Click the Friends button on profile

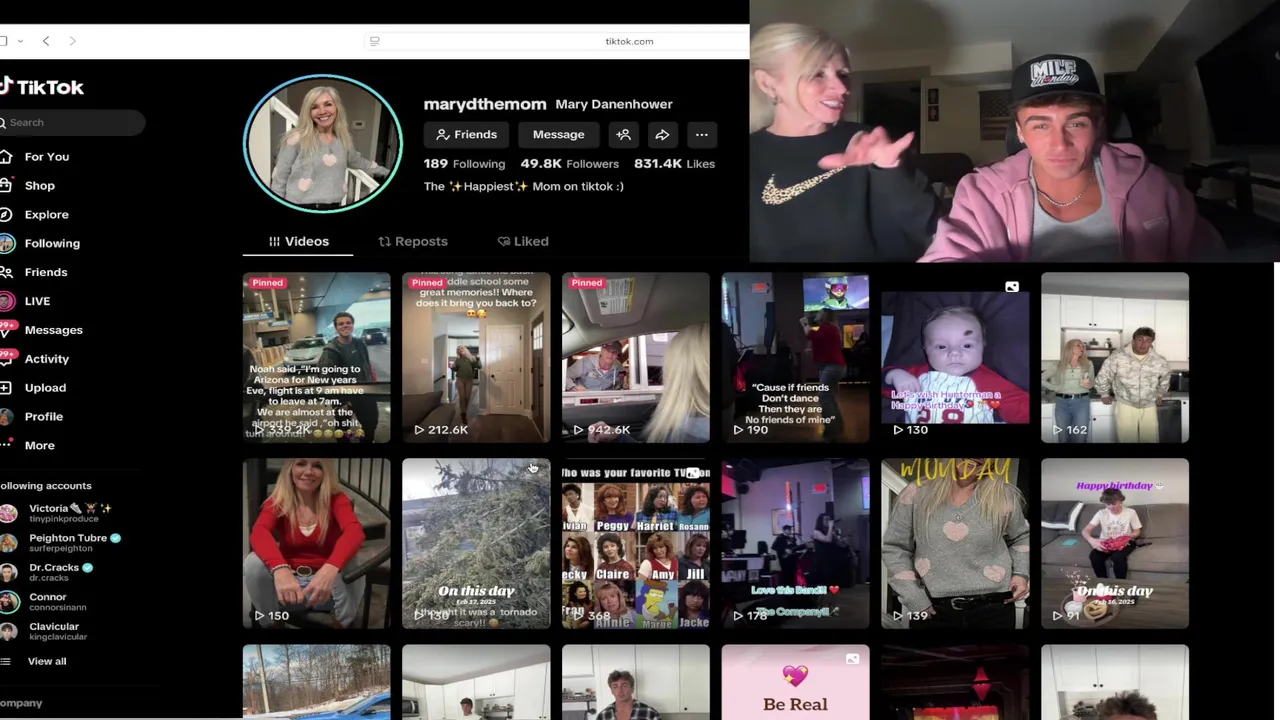coord(467,135)
